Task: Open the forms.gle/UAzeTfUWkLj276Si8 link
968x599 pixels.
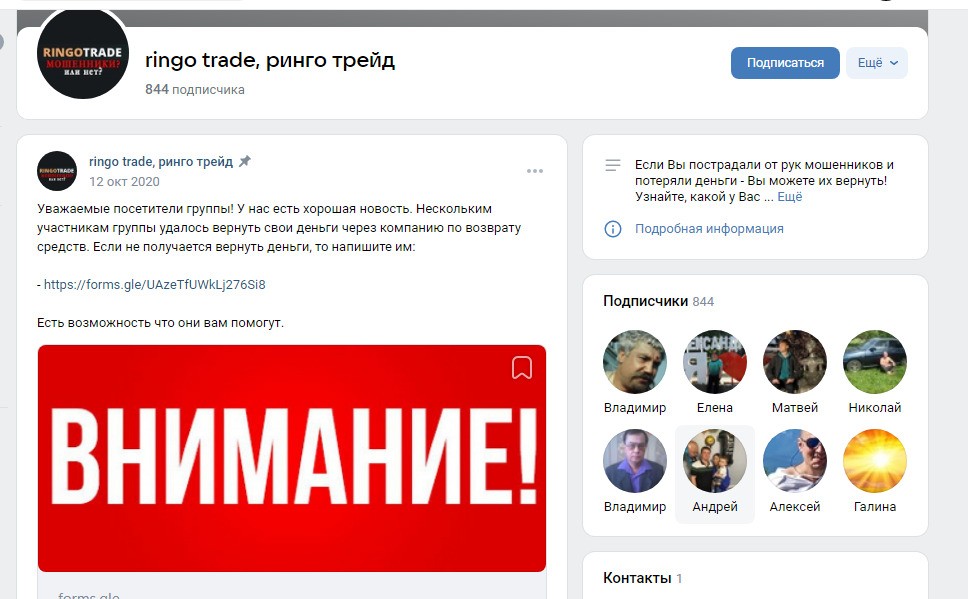Action: point(154,285)
